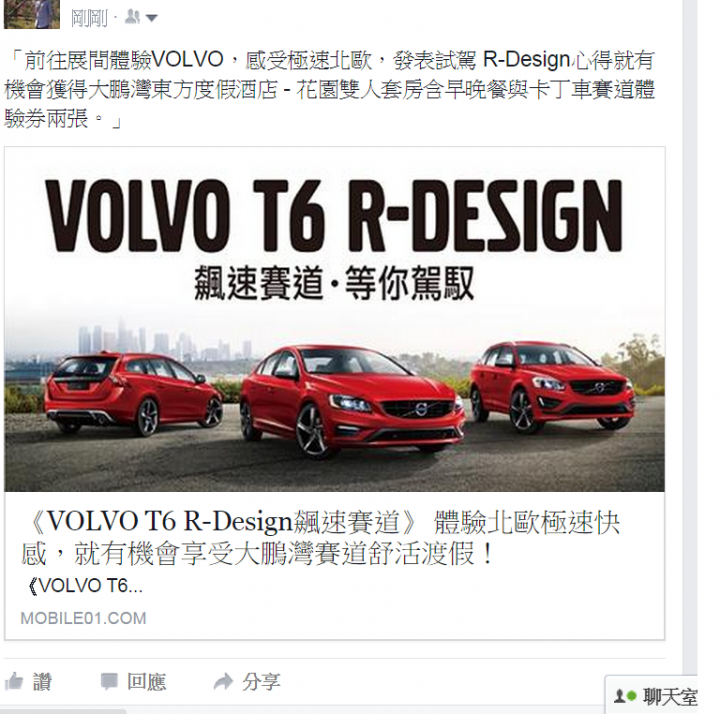The height and width of the screenshot is (714, 720).
Task: Open the Volvo T6 R-Design banner image
Action: [x=334, y=320]
